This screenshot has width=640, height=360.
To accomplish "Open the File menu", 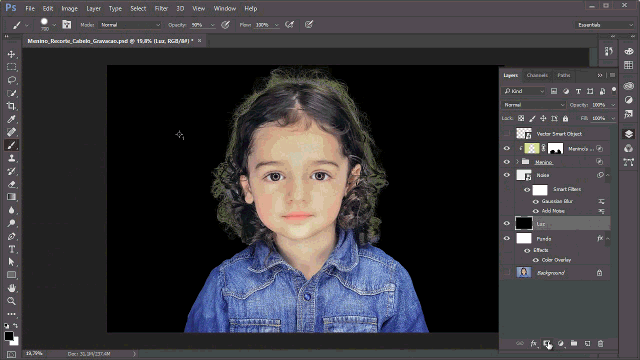I will [30, 8].
